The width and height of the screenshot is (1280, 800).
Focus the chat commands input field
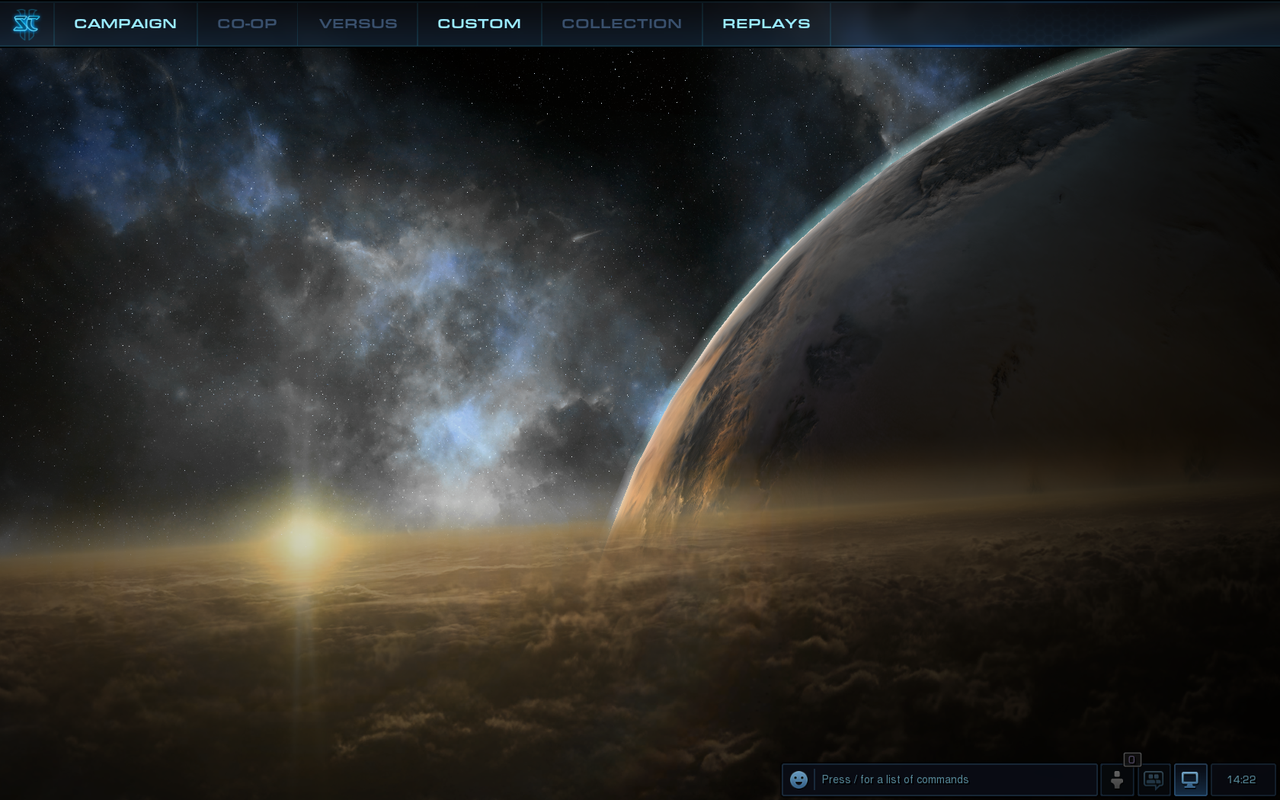coord(955,779)
